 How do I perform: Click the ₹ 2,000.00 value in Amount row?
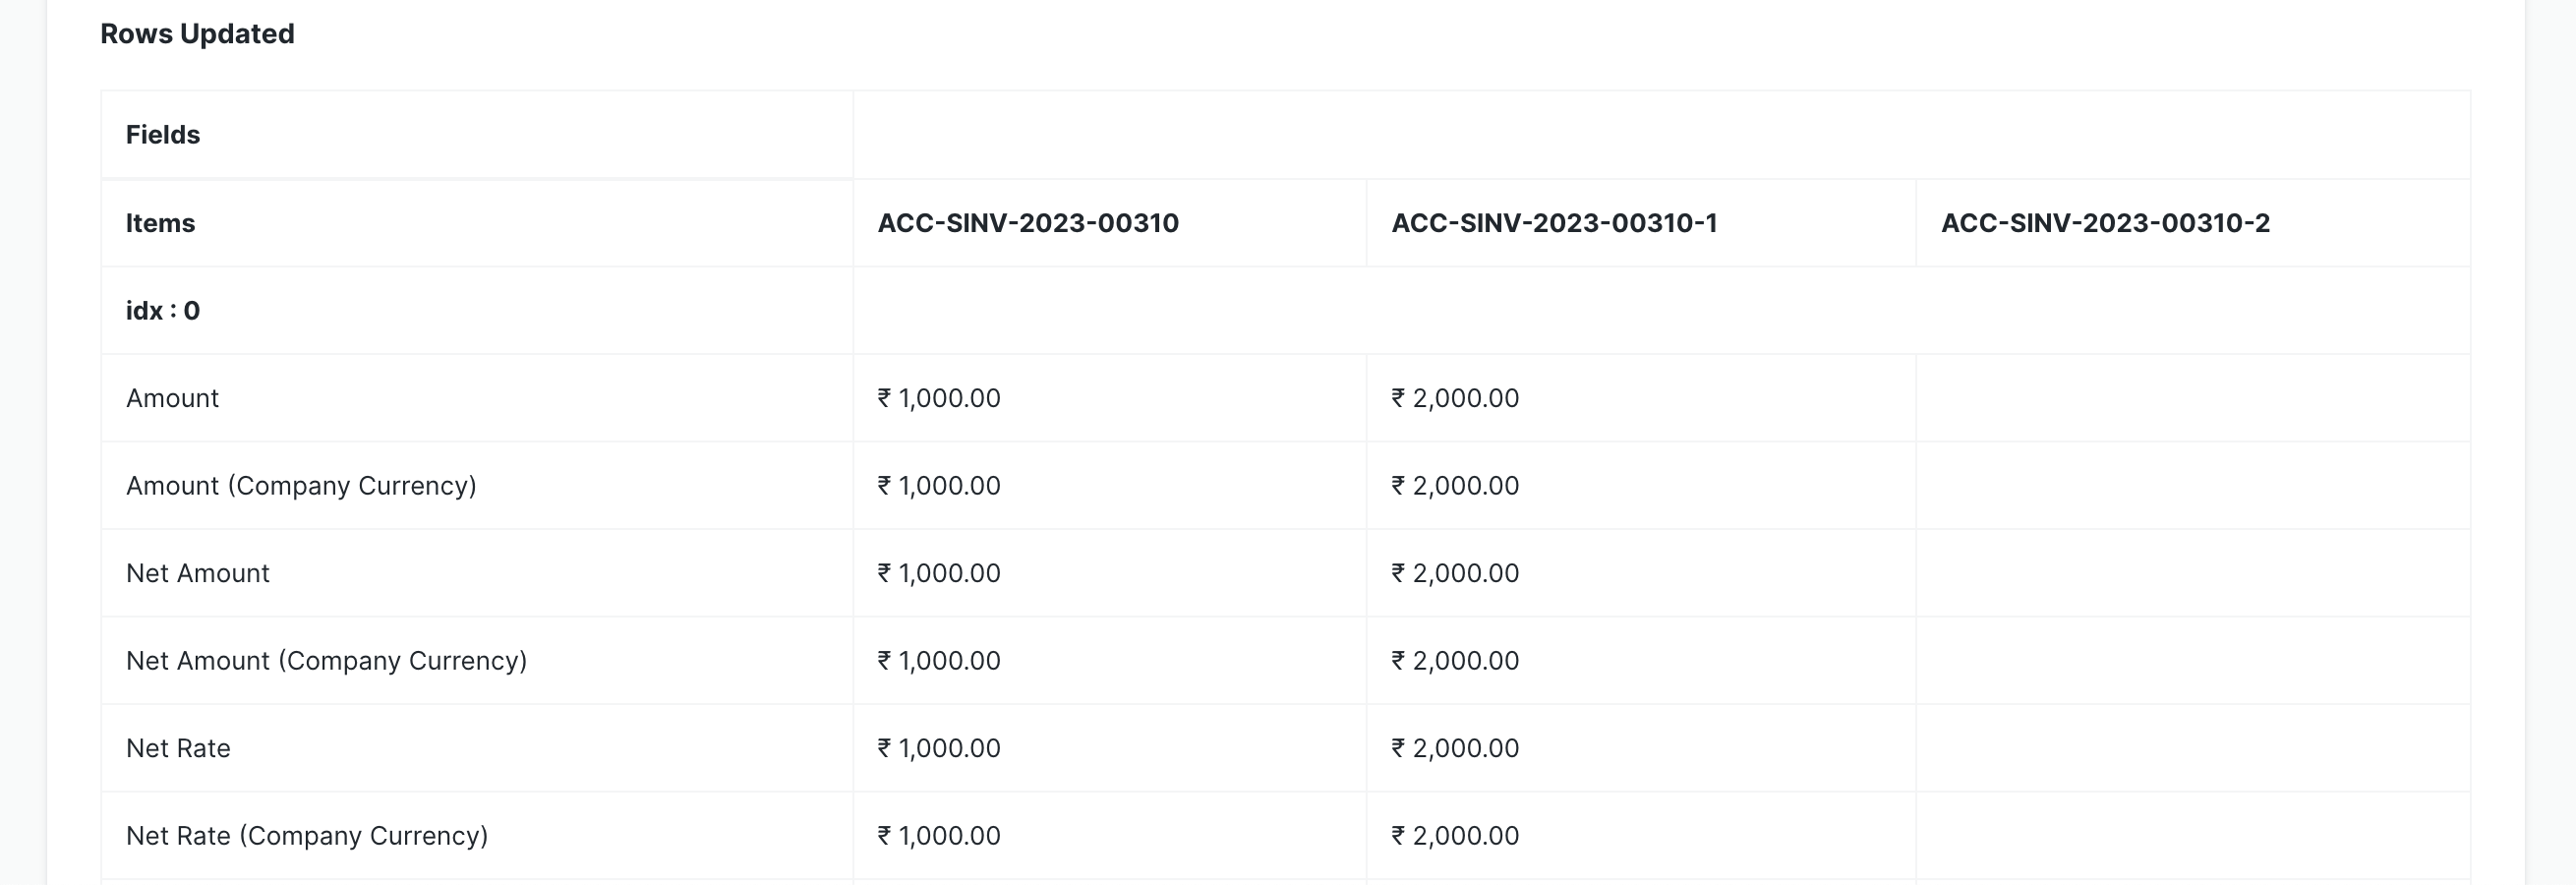[x=1455, y=398]
